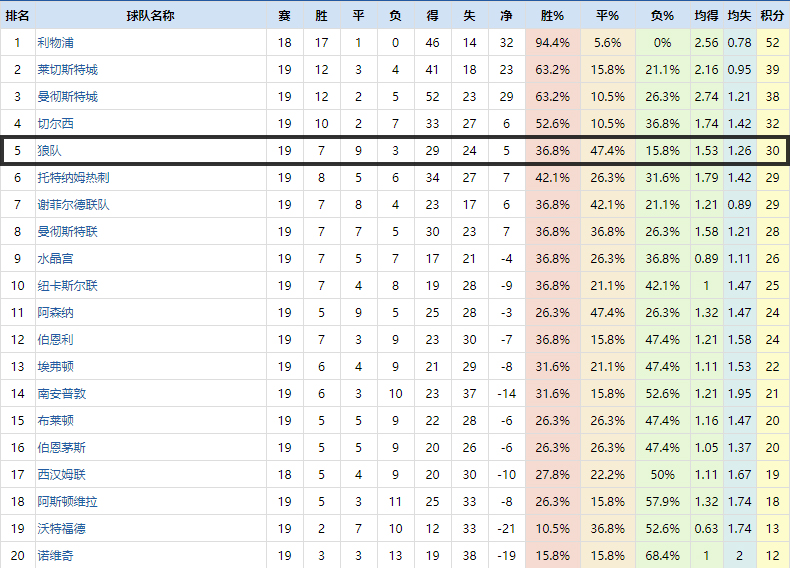Click 利物浦's 94.4% win rate cell
Viewport: 790px width, 568px height.
coord(552,43)
